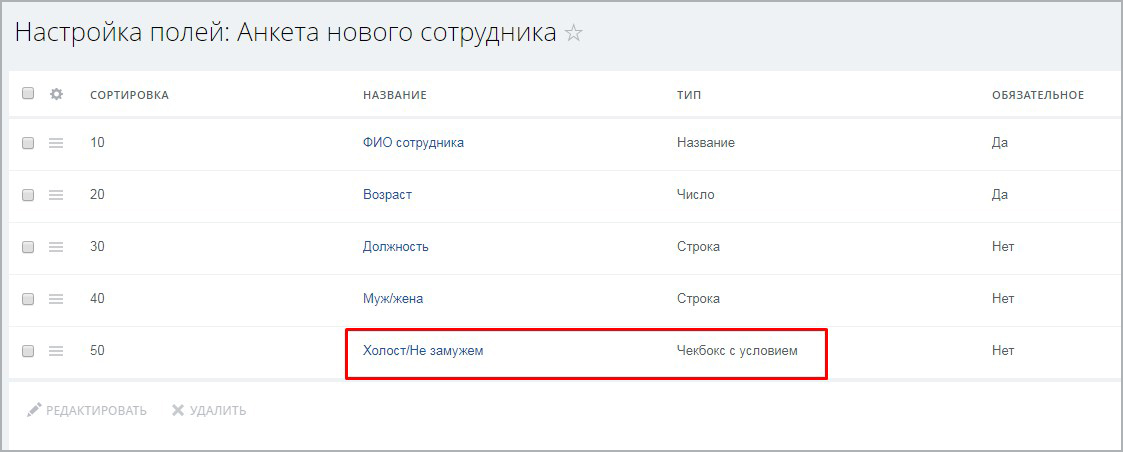Screen dimensions: 1123x452
Task: Click the sort value 20
Action: [x=97, y=195]
